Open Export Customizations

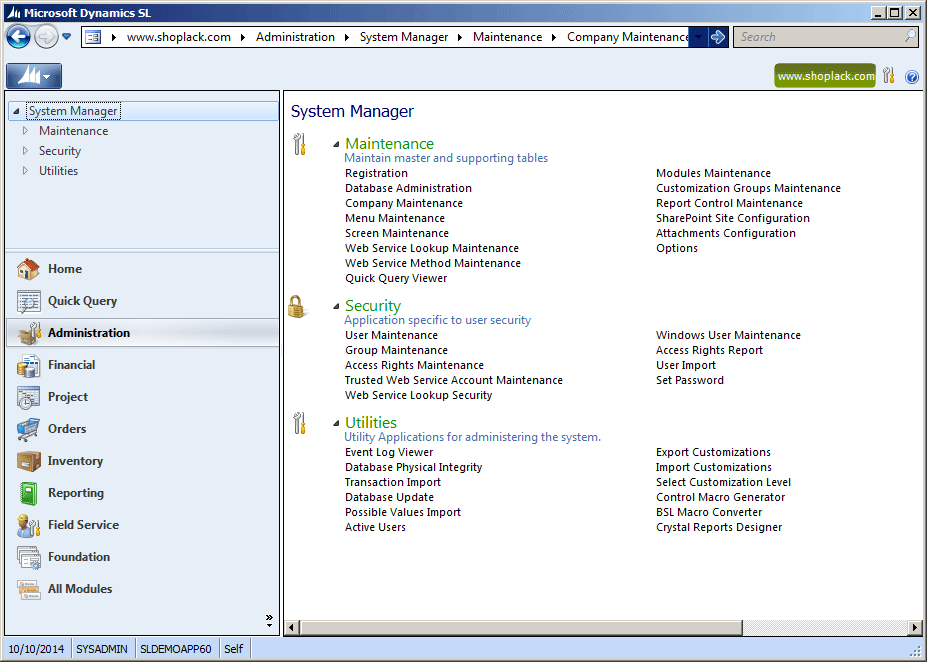[x=713, y=452]
